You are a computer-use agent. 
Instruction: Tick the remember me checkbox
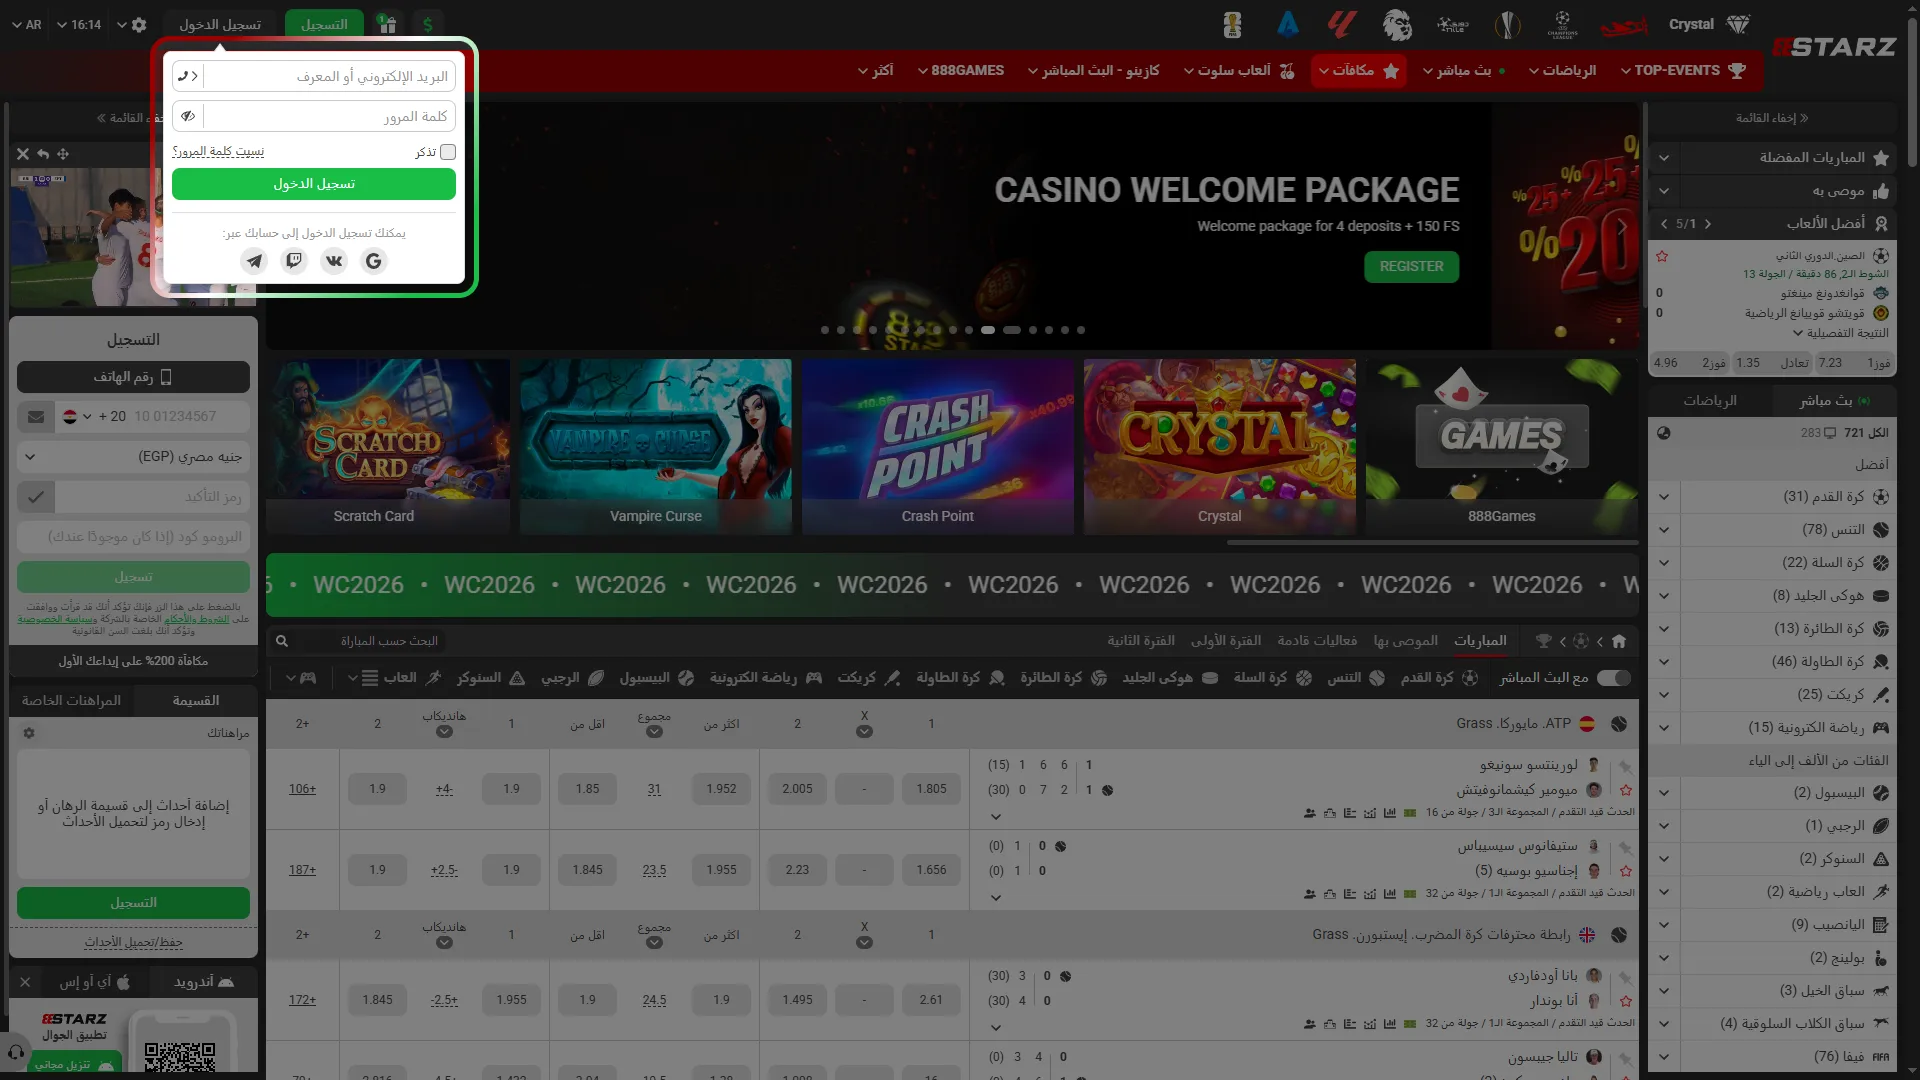[x=448, y=152]
